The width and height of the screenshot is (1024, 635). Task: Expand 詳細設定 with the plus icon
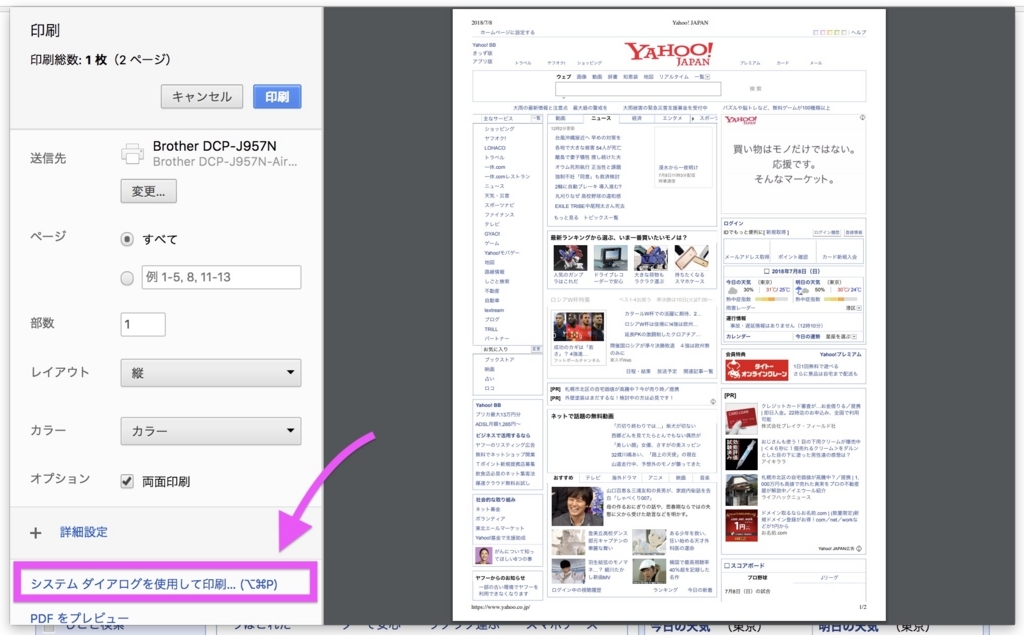[36, 533]
